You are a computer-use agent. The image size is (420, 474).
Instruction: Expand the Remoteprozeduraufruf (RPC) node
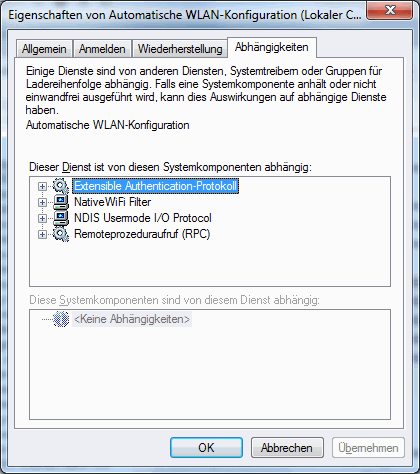(x=42, y=234)
